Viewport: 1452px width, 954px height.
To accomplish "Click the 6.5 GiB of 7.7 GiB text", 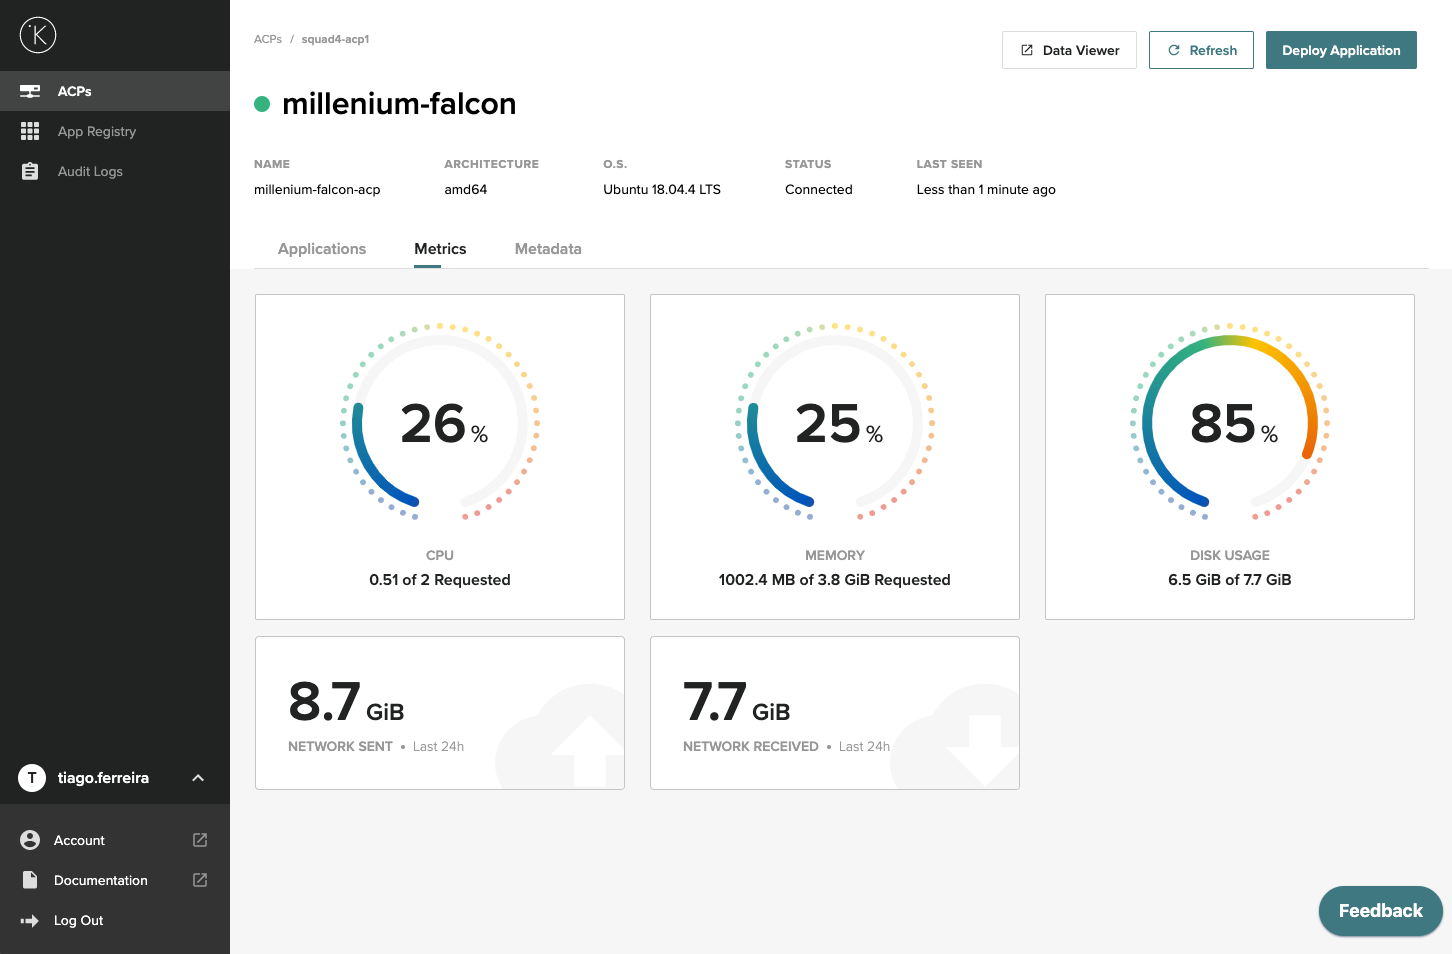I will pyautogui.click(x=1230, y=580).
